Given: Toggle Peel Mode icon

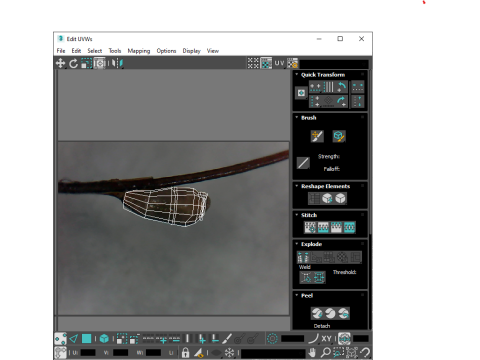Looking at the screenshot, I should 330,313.
